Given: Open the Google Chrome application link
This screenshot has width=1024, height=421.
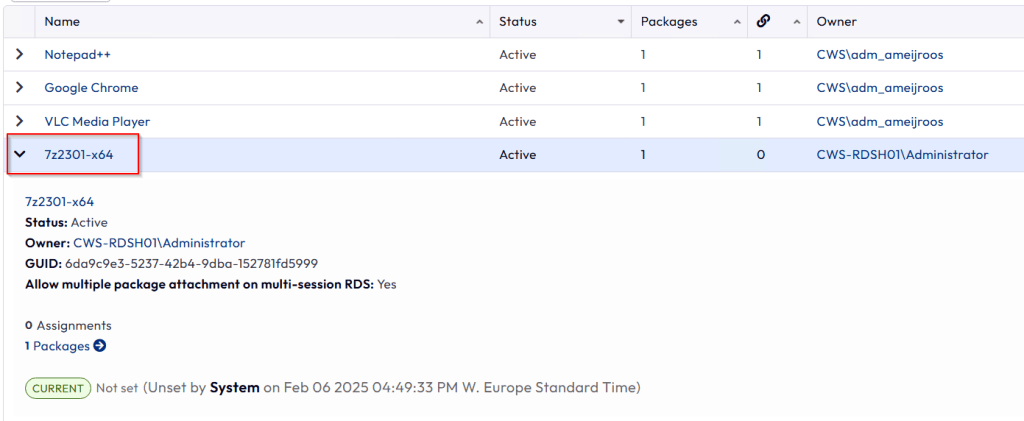Looking at the screenshot, I should 91,88.
